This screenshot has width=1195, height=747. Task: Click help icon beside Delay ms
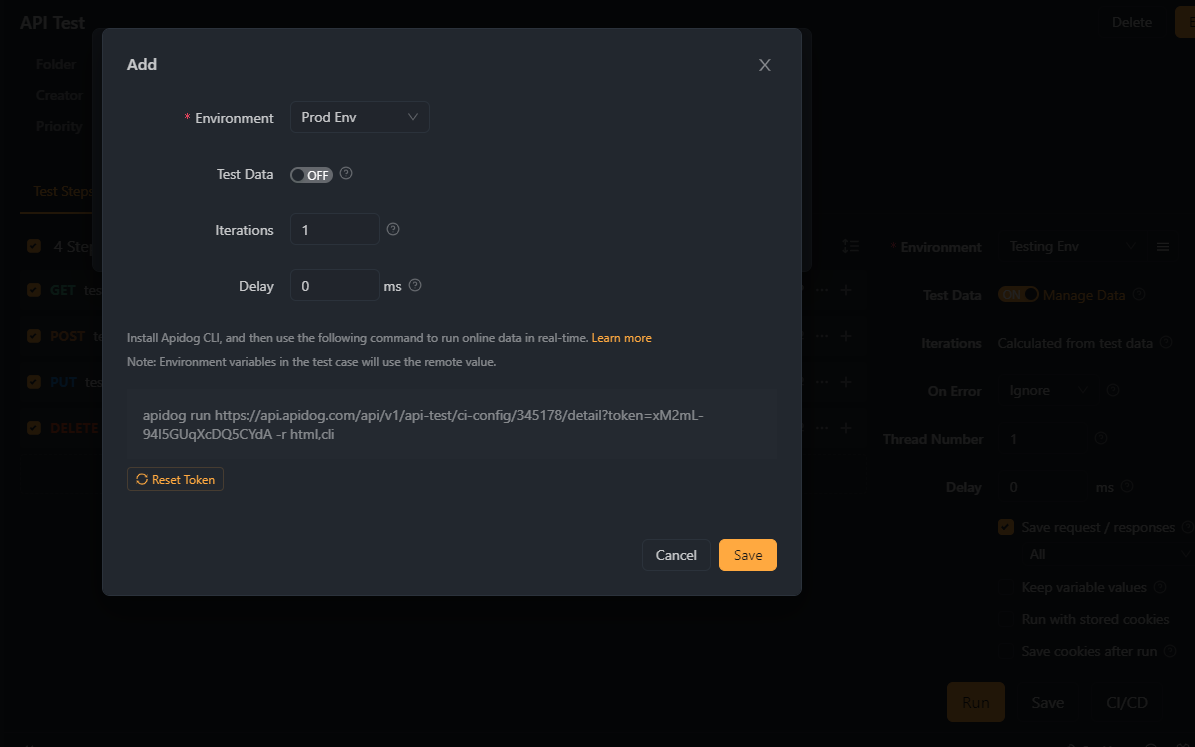[x=415, y=285]
